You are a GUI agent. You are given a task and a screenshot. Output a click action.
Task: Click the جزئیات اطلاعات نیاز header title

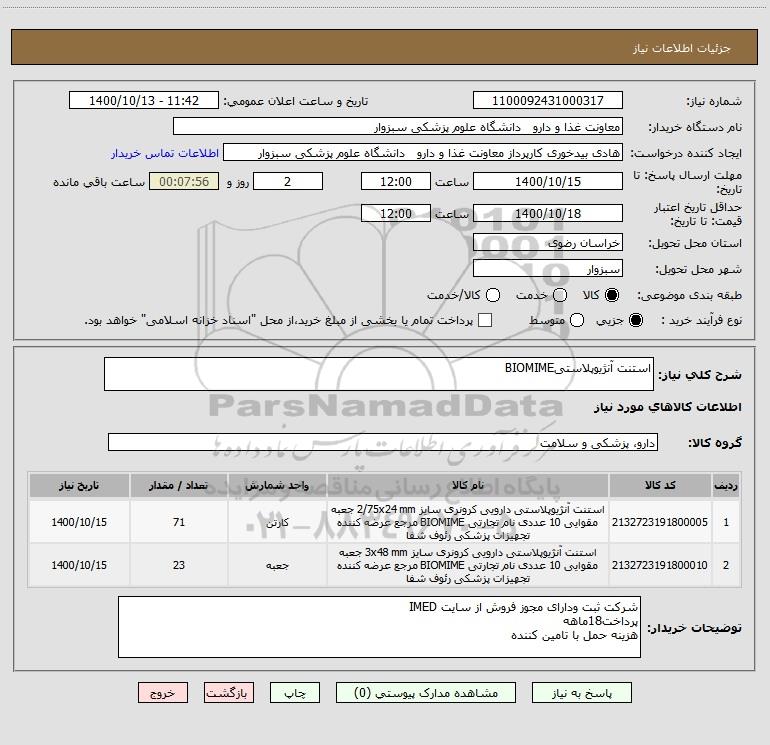(x=682, y=48)
